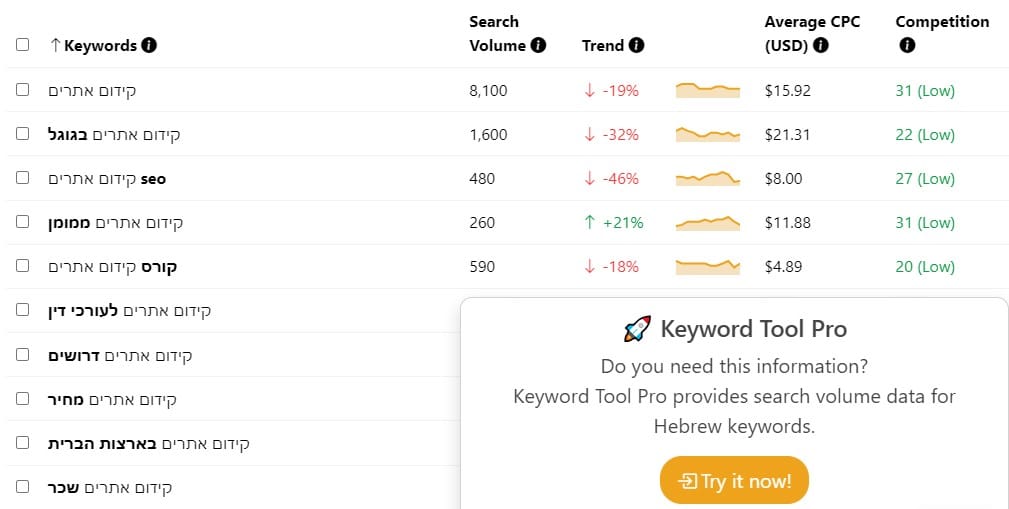This screenshot has height=509, width=1009.
Task: Click the trend sparkline in the +21% row
Action: [x=707, y=223]
